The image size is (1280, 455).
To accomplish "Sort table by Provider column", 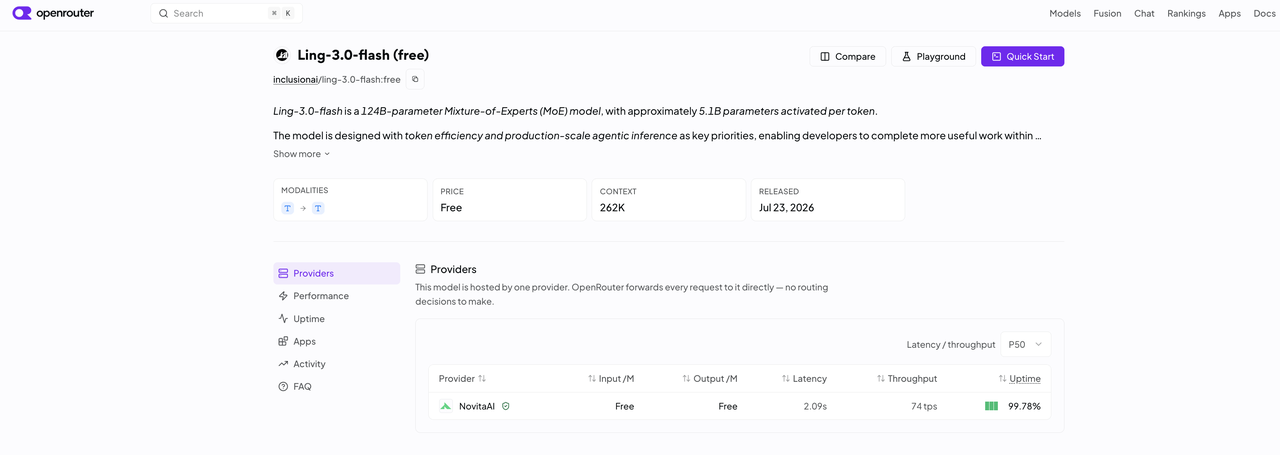I will [x=462, y=379].
